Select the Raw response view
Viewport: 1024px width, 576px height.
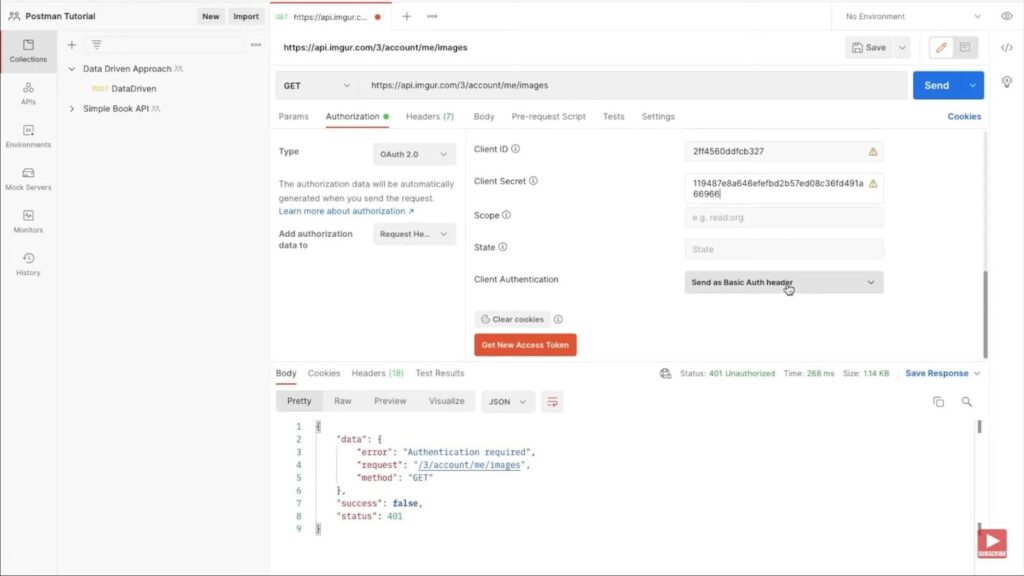click(343, 401)
